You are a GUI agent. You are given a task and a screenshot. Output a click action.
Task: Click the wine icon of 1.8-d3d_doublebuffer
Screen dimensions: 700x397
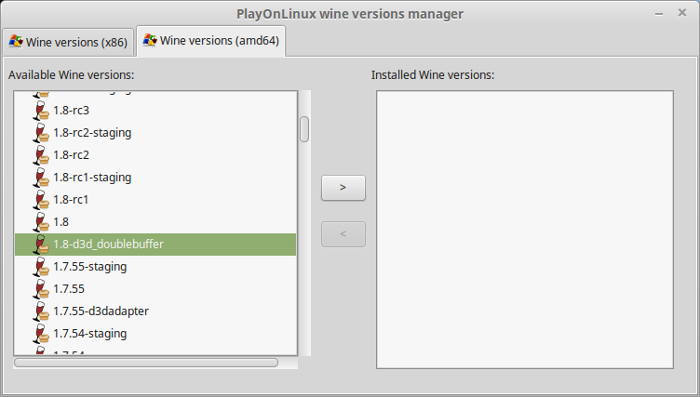click(41, 244)
